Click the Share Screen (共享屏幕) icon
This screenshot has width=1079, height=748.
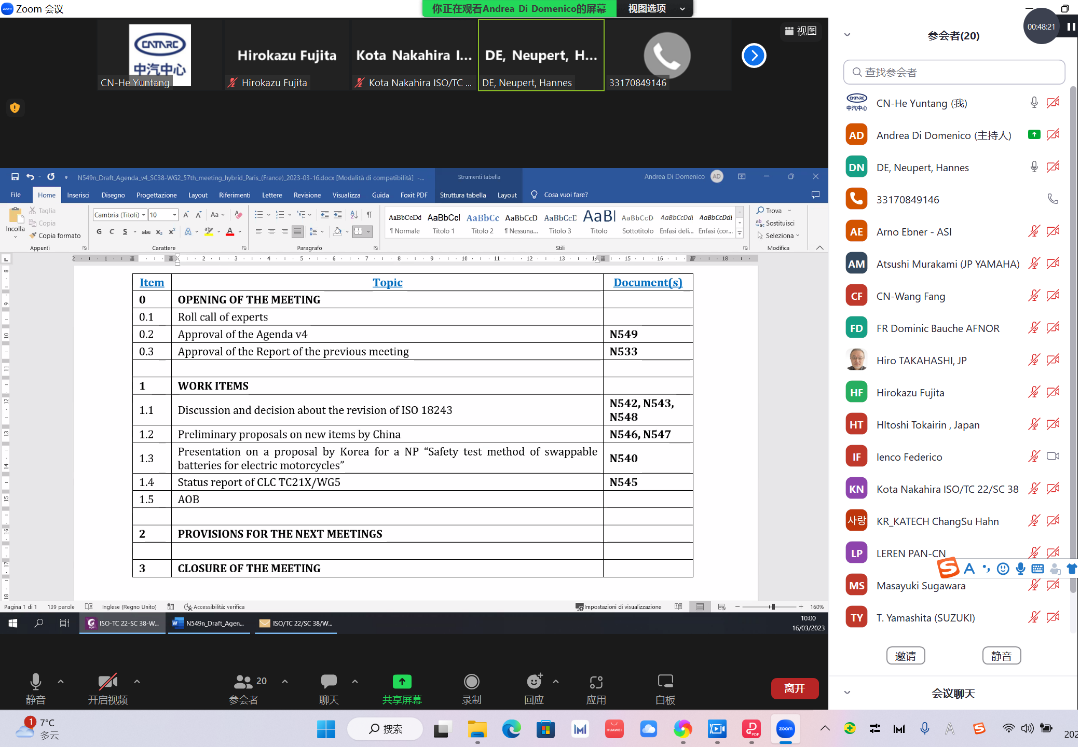pyautogui.click(x=401, y=683)
